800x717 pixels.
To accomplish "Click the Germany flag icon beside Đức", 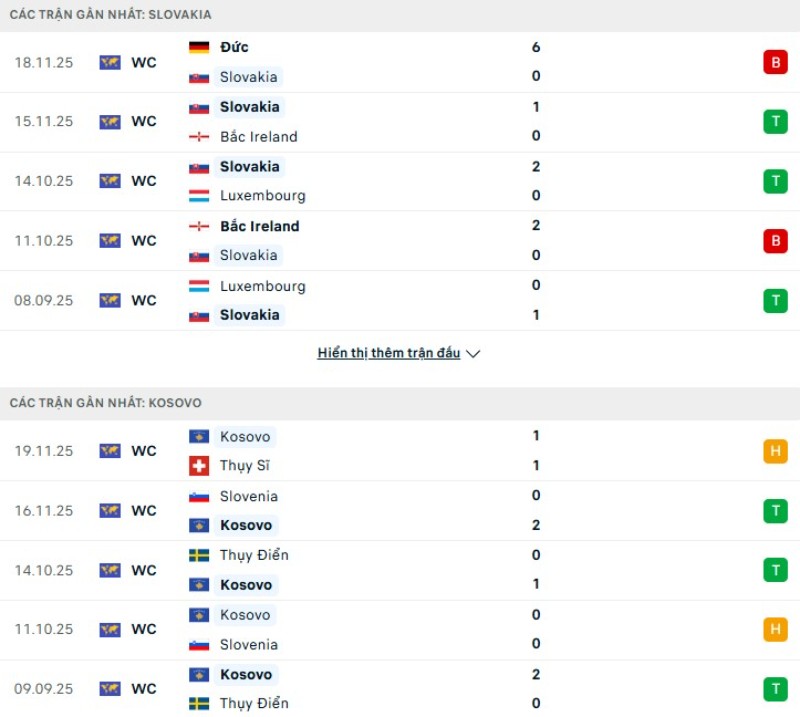I will (x=199, y=47).
